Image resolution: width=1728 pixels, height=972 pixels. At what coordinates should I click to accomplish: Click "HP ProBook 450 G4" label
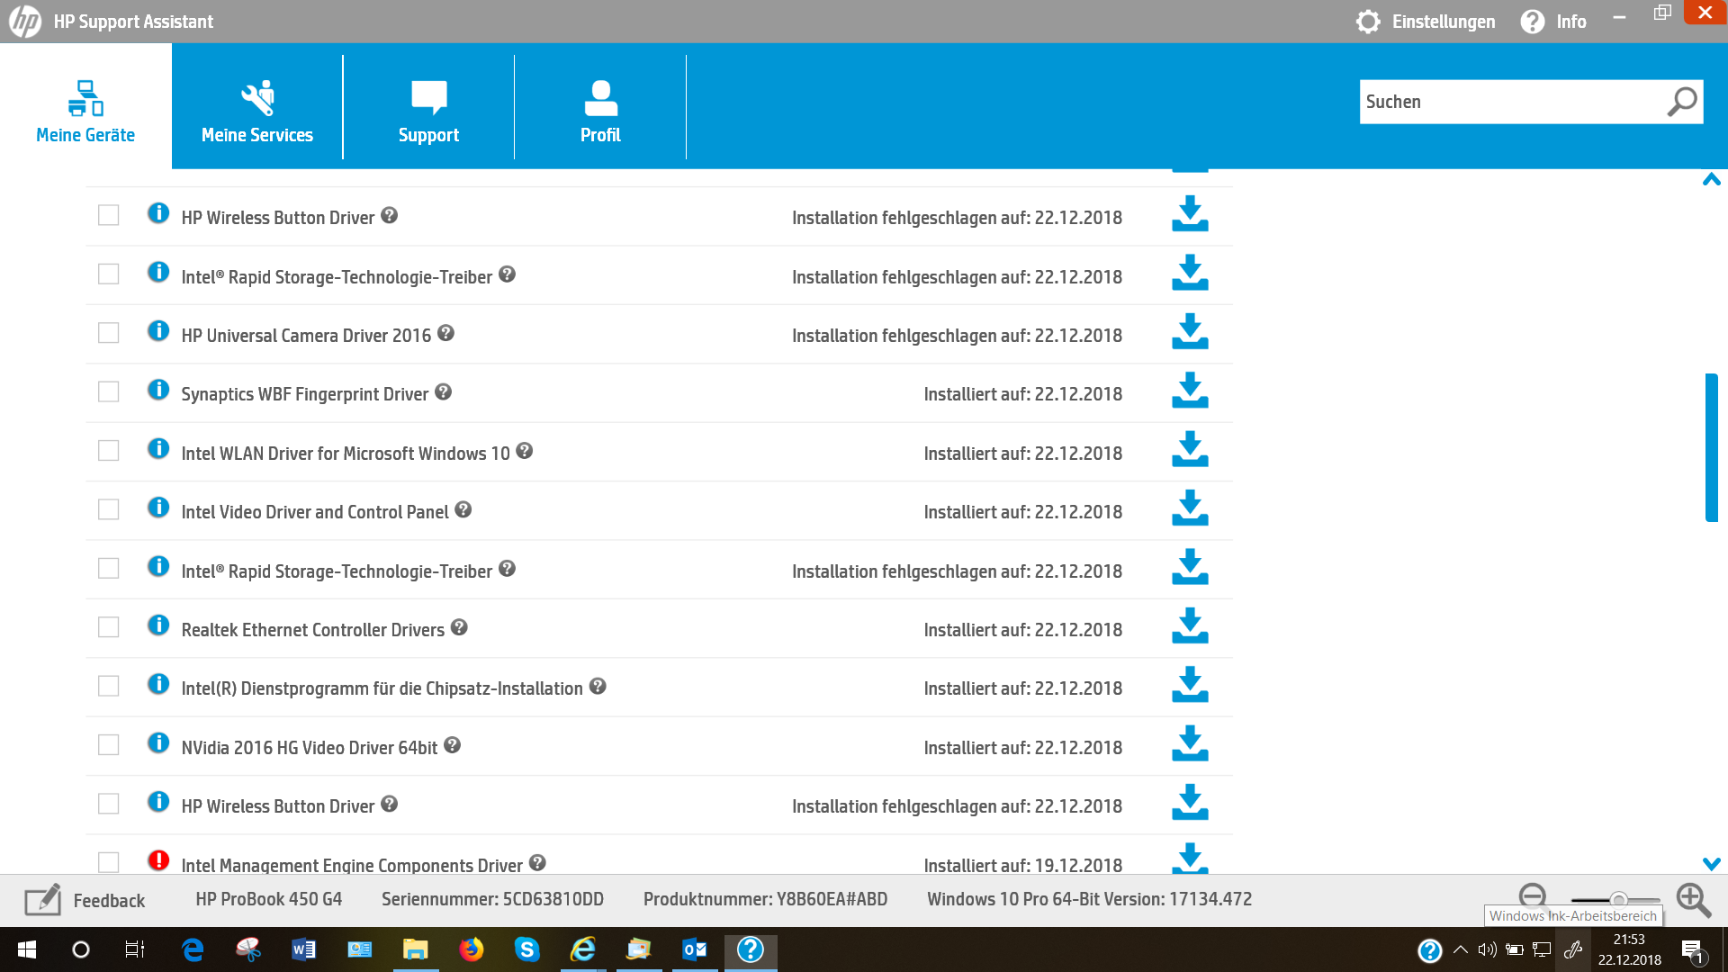(x=269, y=899)
